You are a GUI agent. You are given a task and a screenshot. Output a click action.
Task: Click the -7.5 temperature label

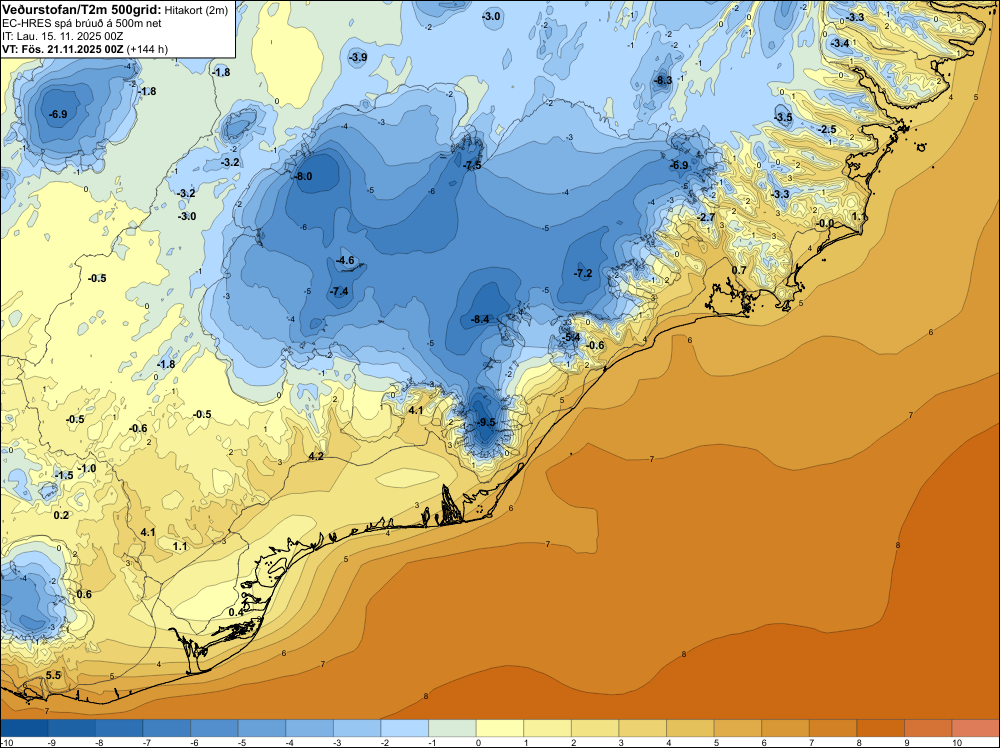pyautogui.click(x=472, y=165)
